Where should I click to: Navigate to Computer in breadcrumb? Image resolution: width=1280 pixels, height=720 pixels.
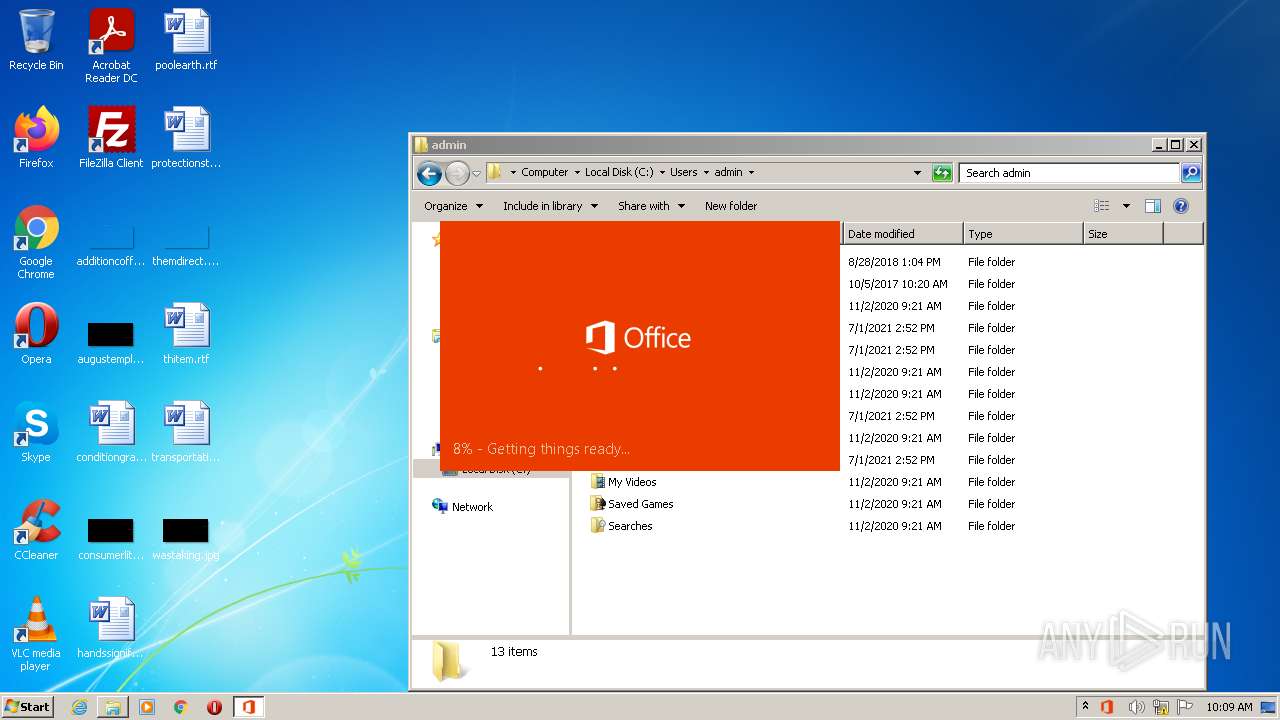(x=544, y=173)
